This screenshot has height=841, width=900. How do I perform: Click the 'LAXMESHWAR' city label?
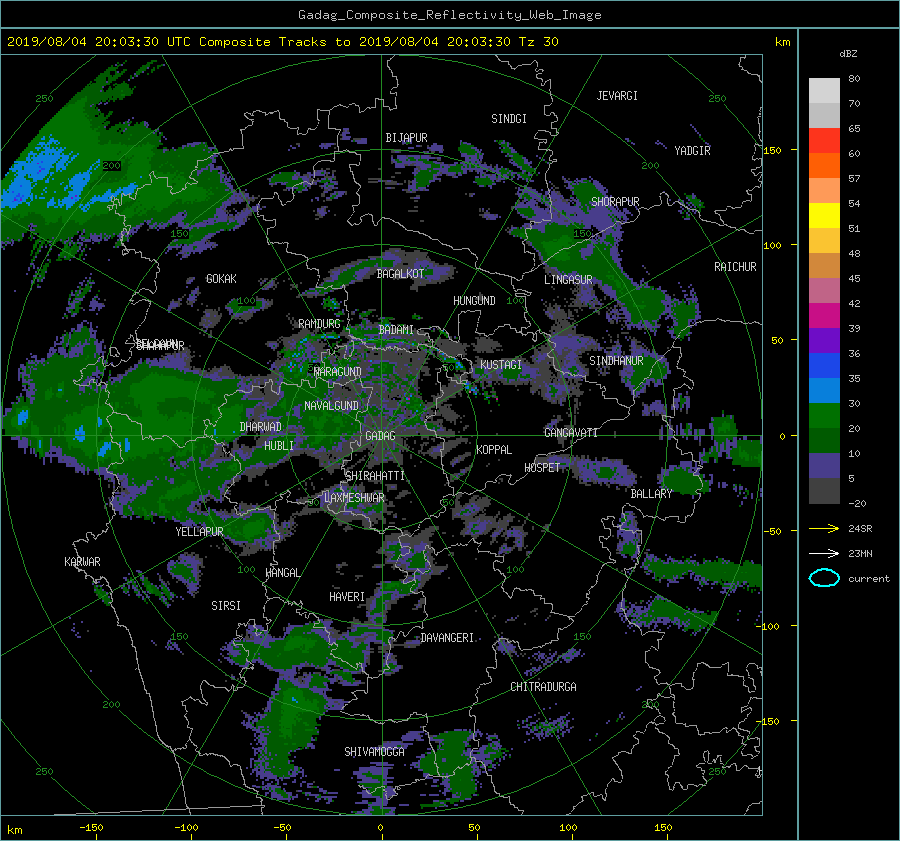click(354, 498)
